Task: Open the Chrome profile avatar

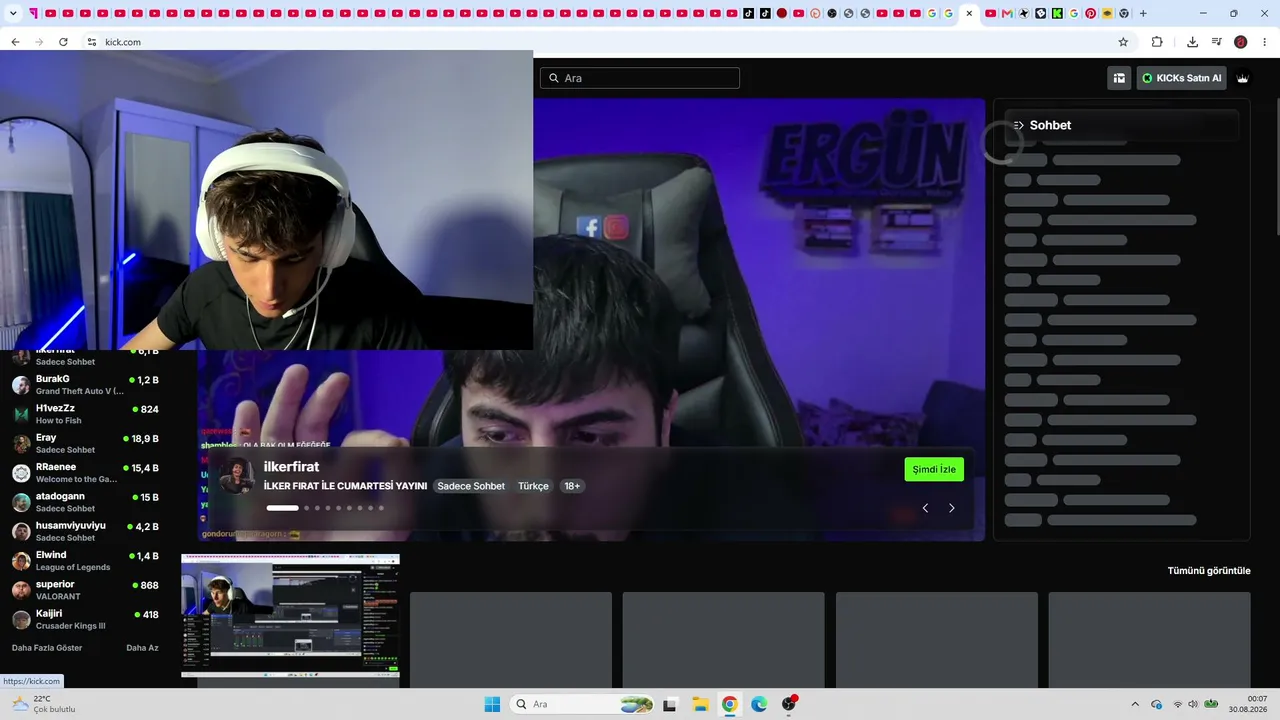Action: pos(1241,42)
